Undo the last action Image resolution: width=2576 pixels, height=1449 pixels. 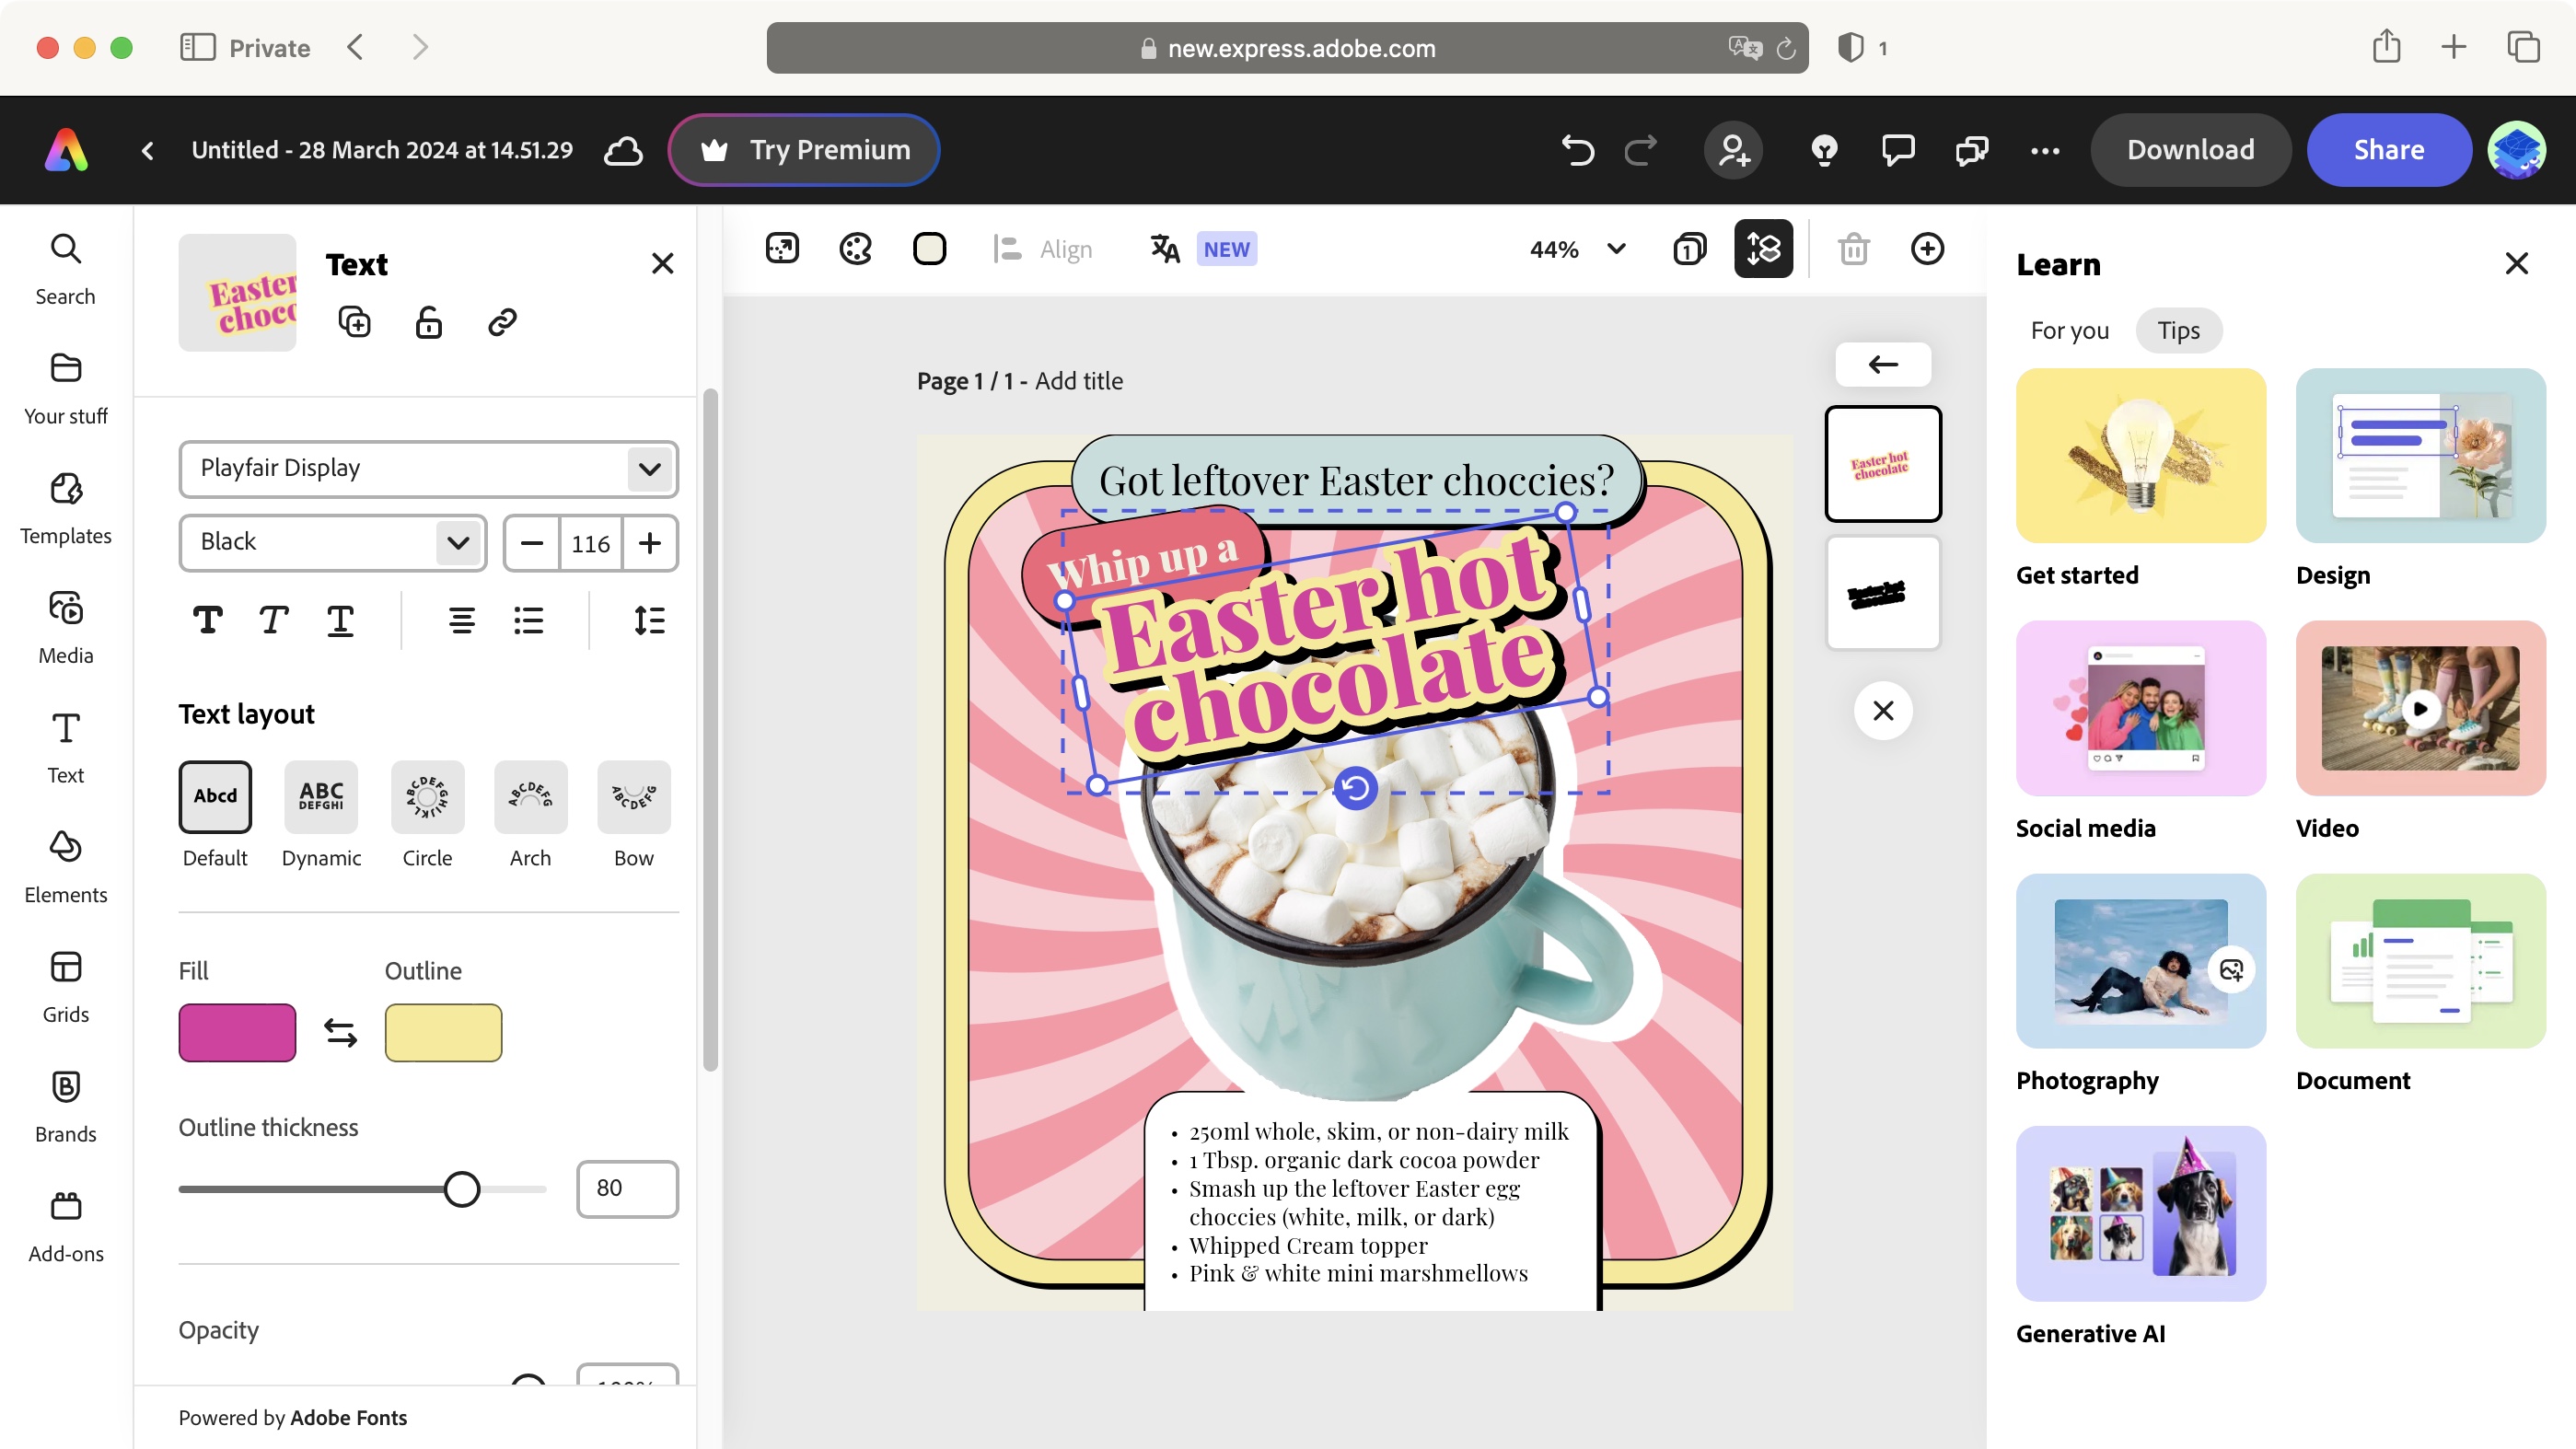click(1577, 150)
